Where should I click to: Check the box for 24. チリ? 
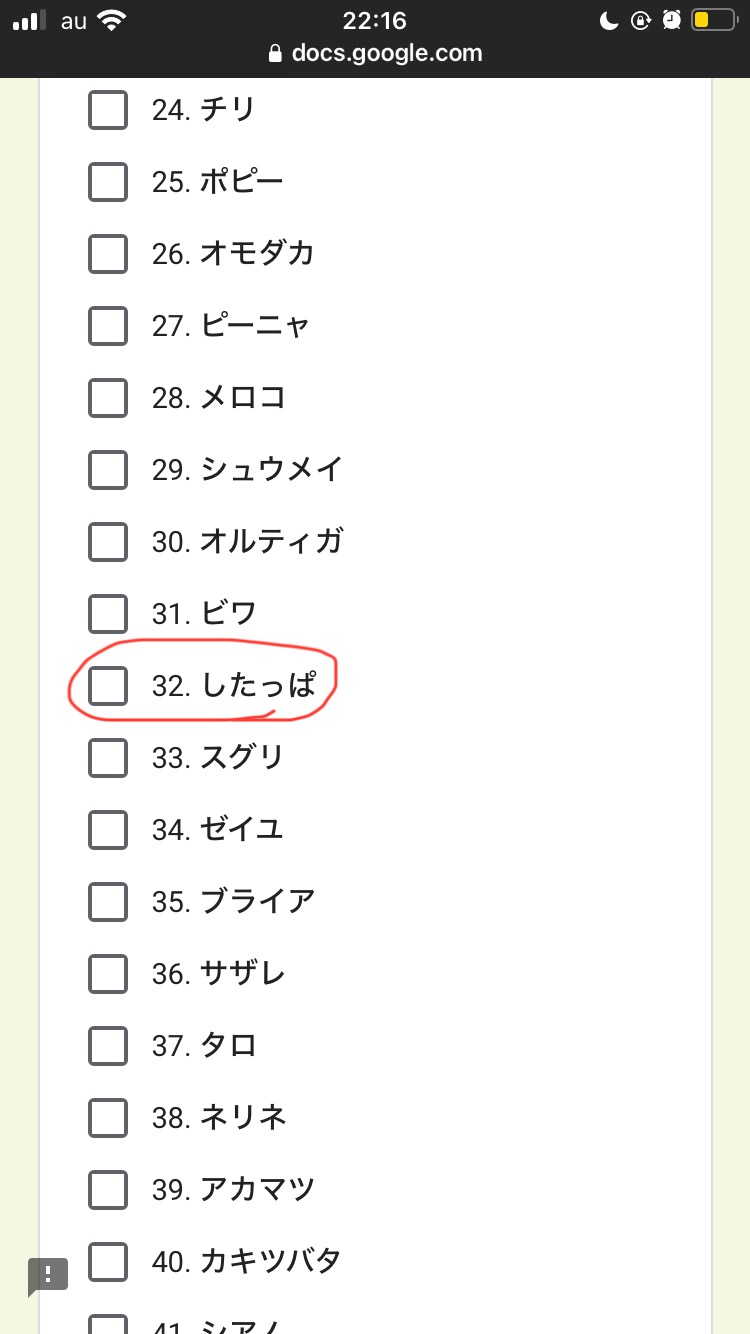click(108, 109)
